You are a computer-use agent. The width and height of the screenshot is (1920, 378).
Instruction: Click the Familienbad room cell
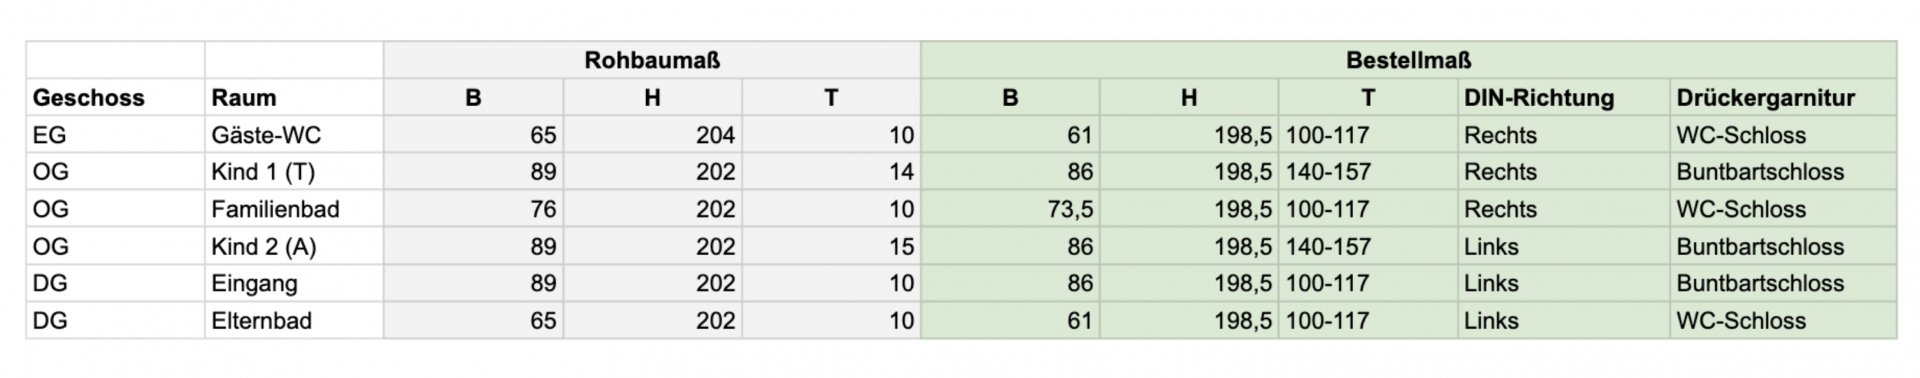tap(294, 209)
